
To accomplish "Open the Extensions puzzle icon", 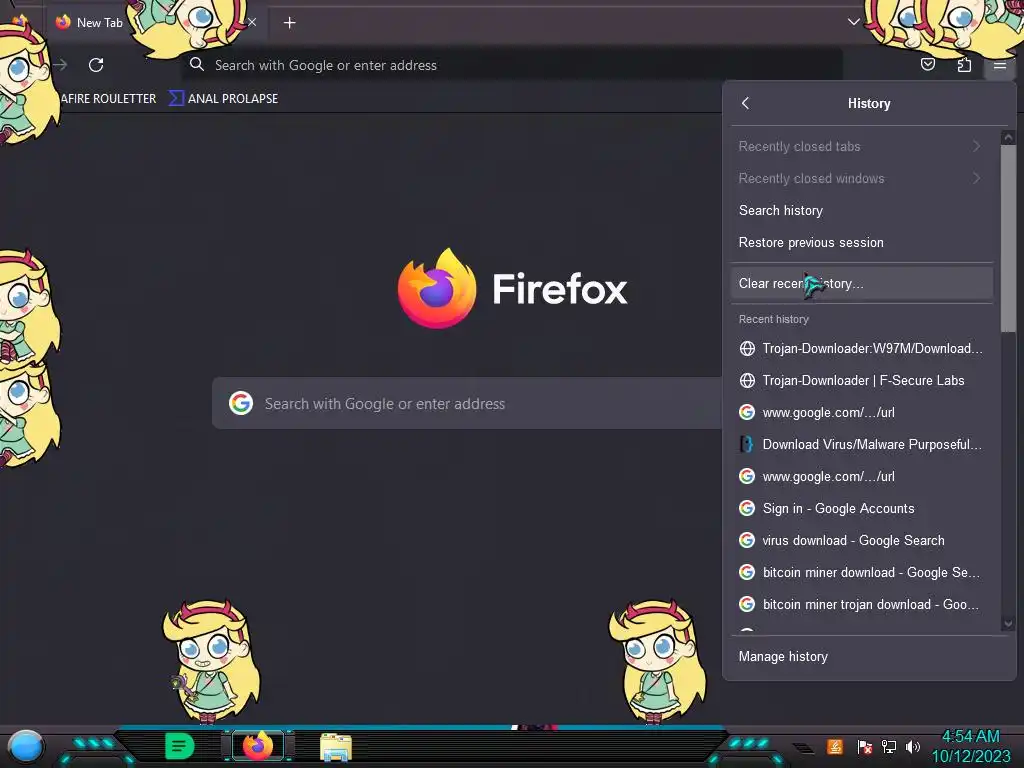I will coord(964,65).
